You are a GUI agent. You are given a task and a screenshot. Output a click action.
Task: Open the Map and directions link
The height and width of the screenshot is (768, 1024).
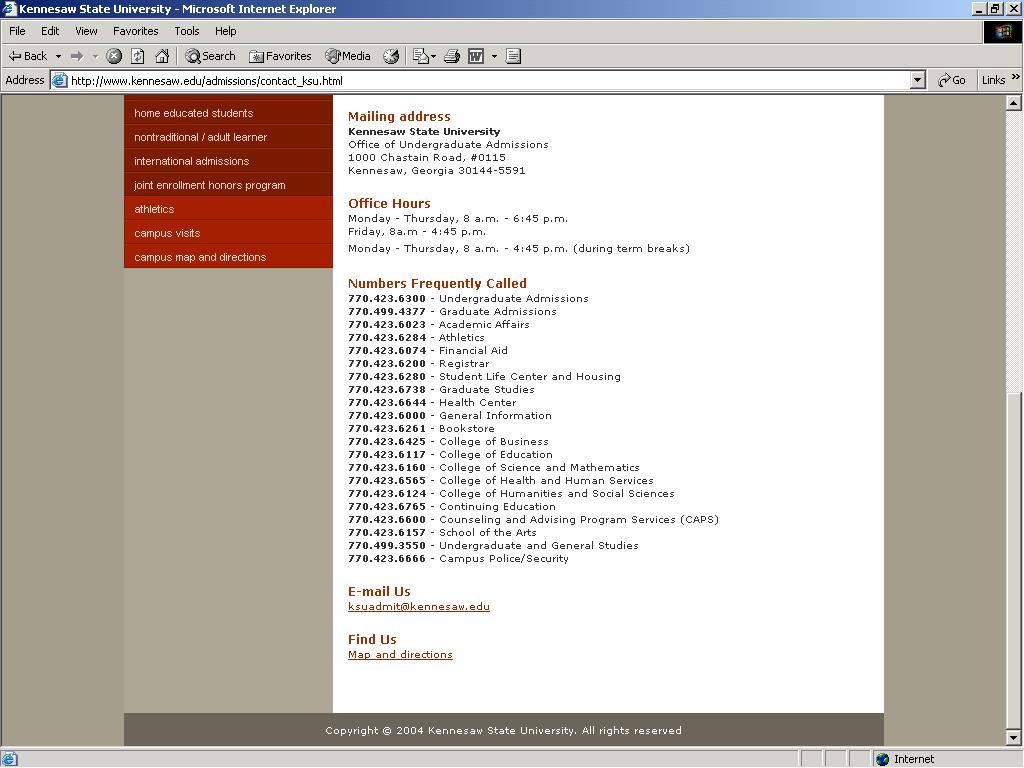400,654
